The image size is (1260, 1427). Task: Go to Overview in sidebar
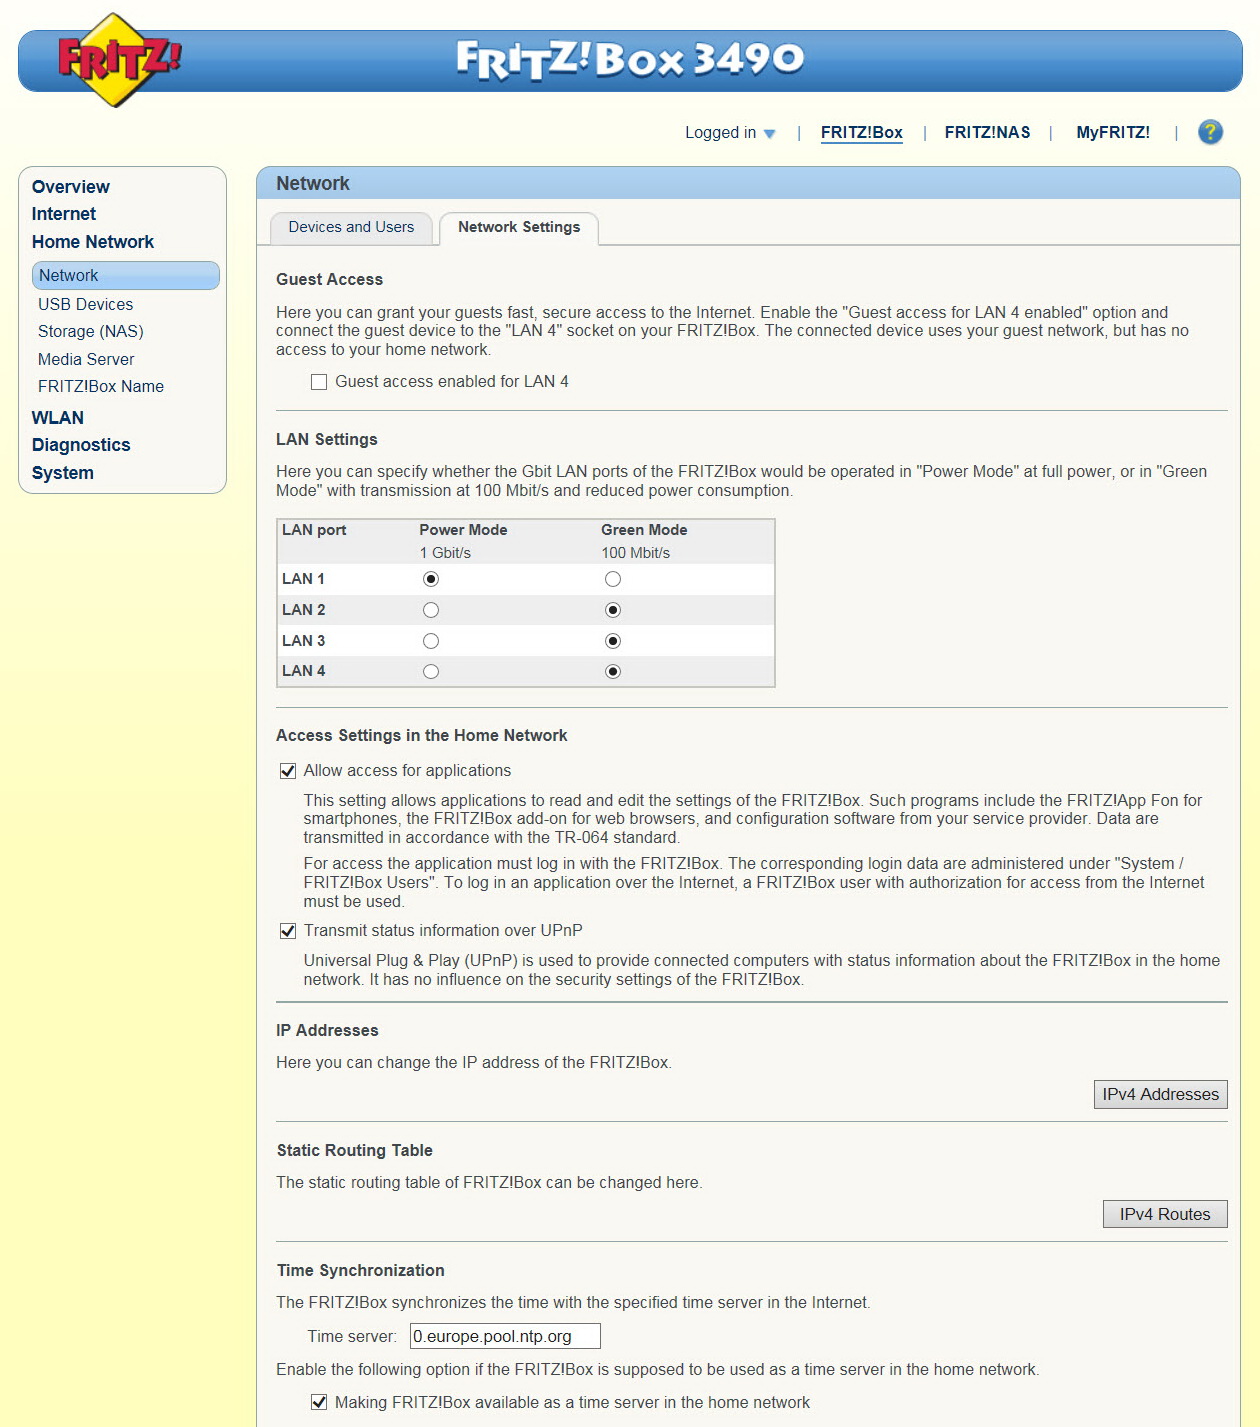click(x=71, y=187)
